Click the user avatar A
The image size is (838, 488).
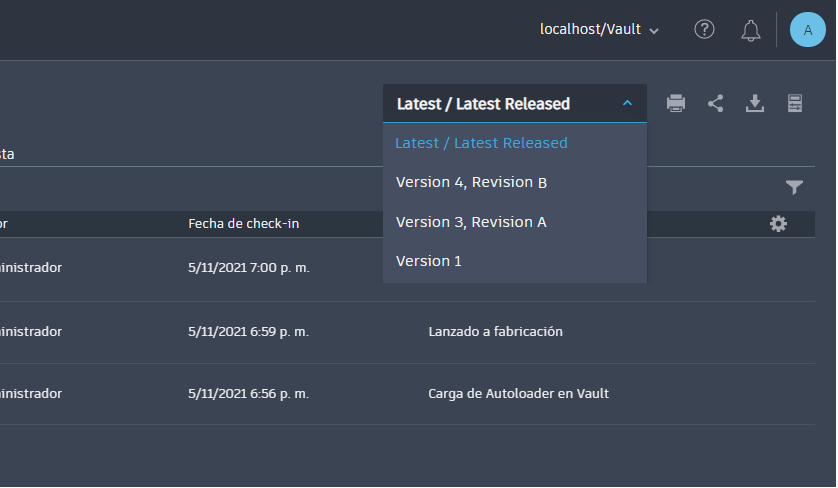[x=807, y=30]
